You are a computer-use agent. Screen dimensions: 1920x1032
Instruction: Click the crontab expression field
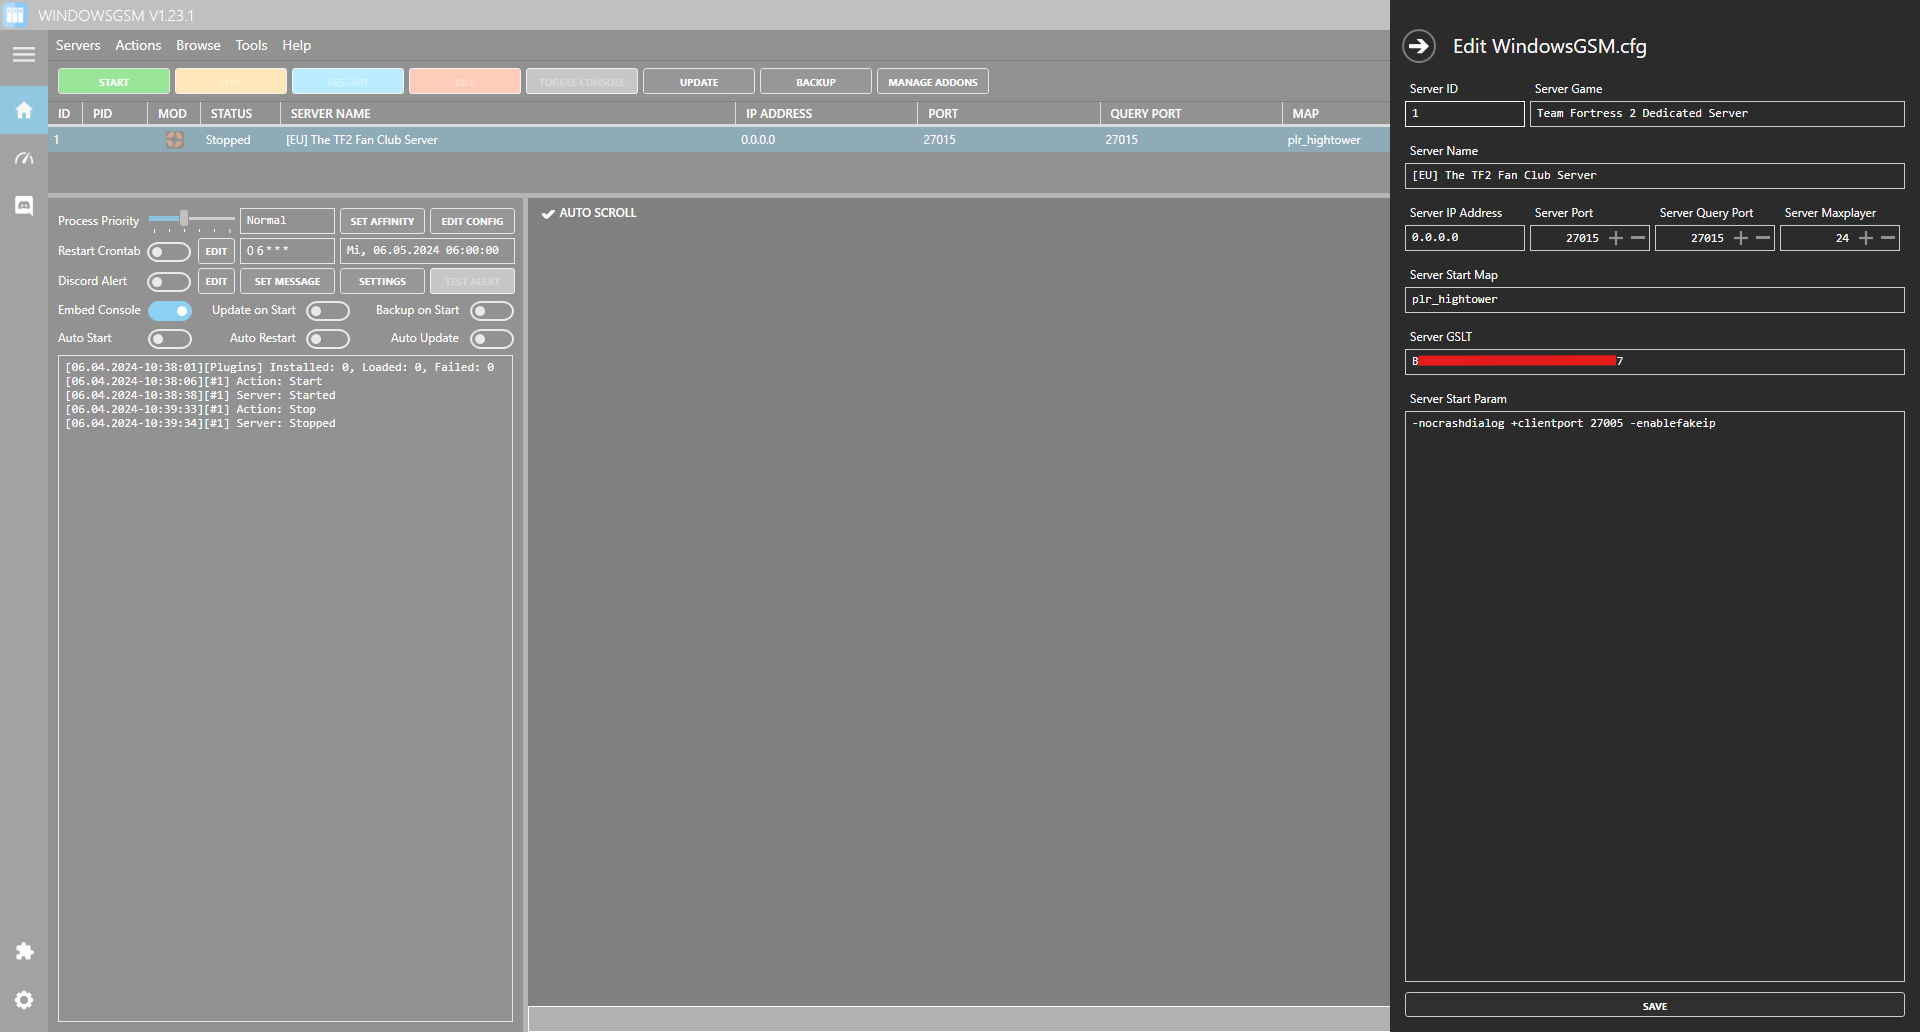tap(287, 251)
